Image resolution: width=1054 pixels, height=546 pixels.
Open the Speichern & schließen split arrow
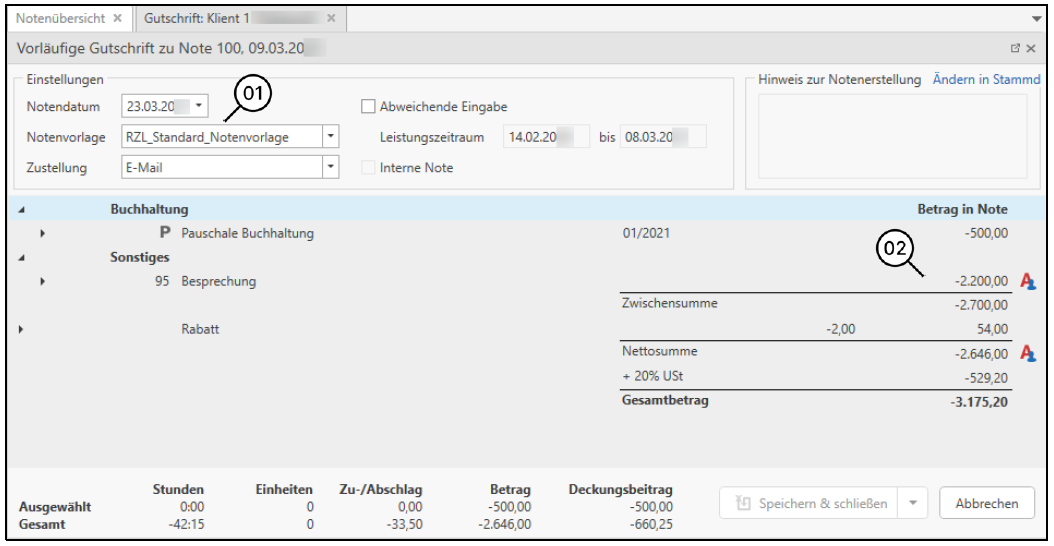coord(912,504)
